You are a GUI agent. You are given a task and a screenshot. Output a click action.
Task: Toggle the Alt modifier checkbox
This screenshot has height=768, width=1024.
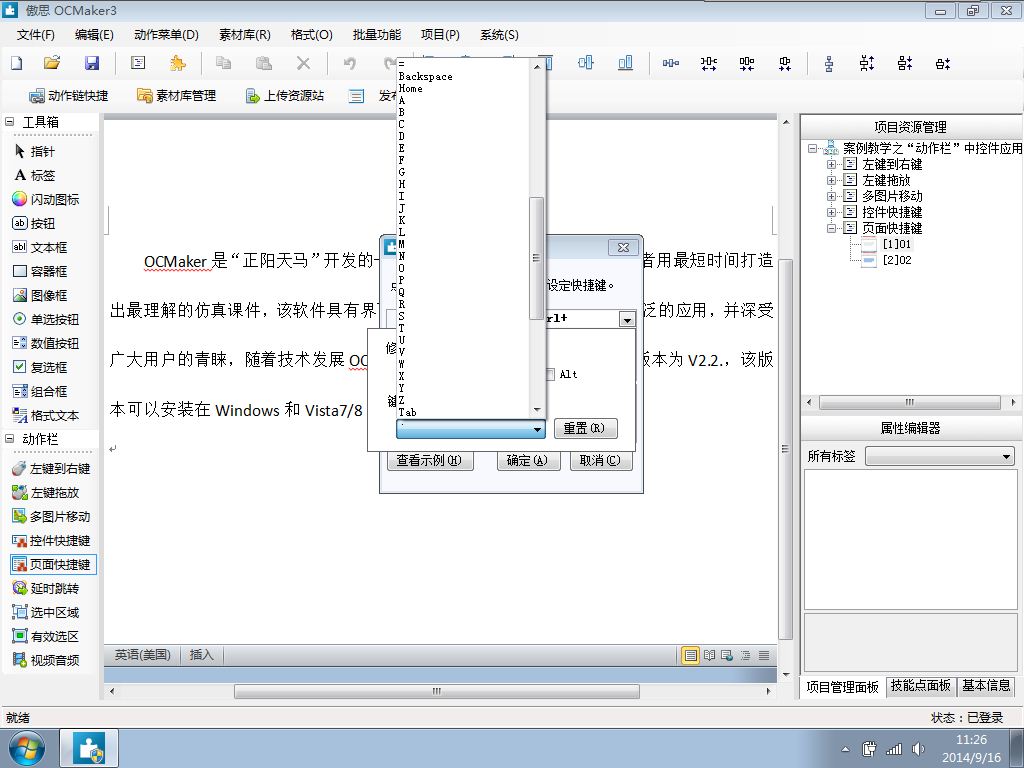pos(550,374)
